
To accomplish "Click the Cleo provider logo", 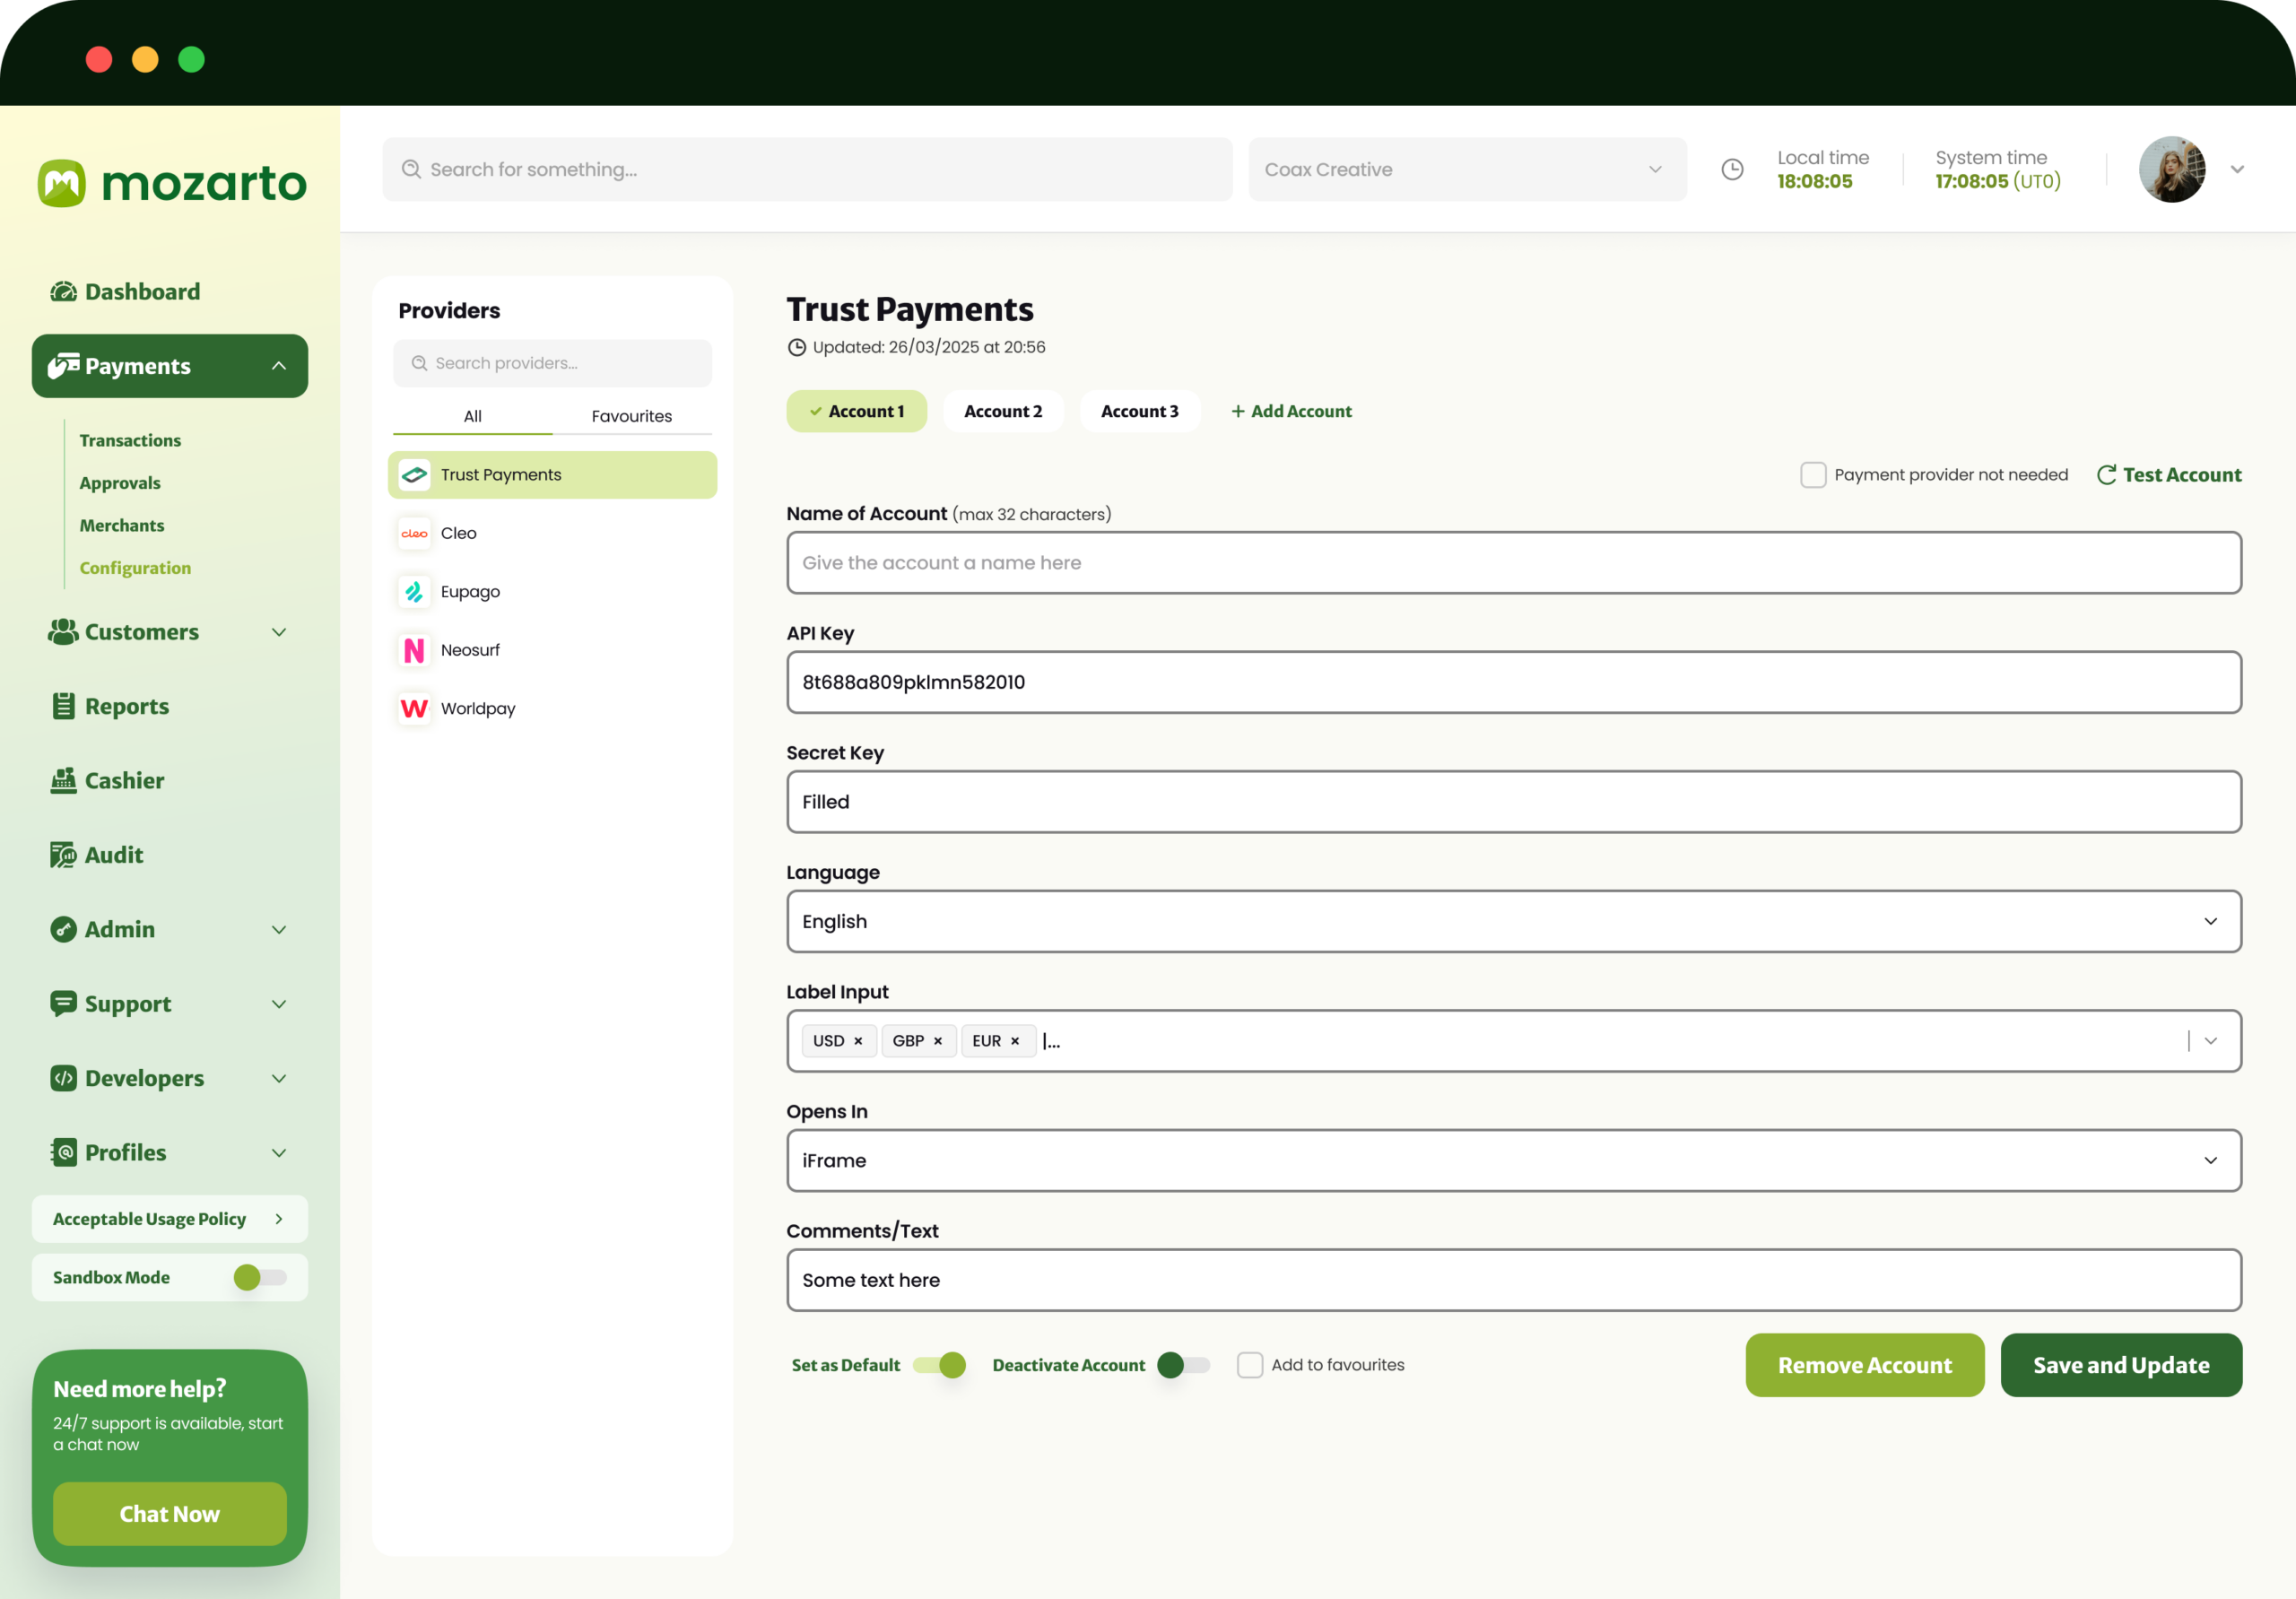I will 414,533.
